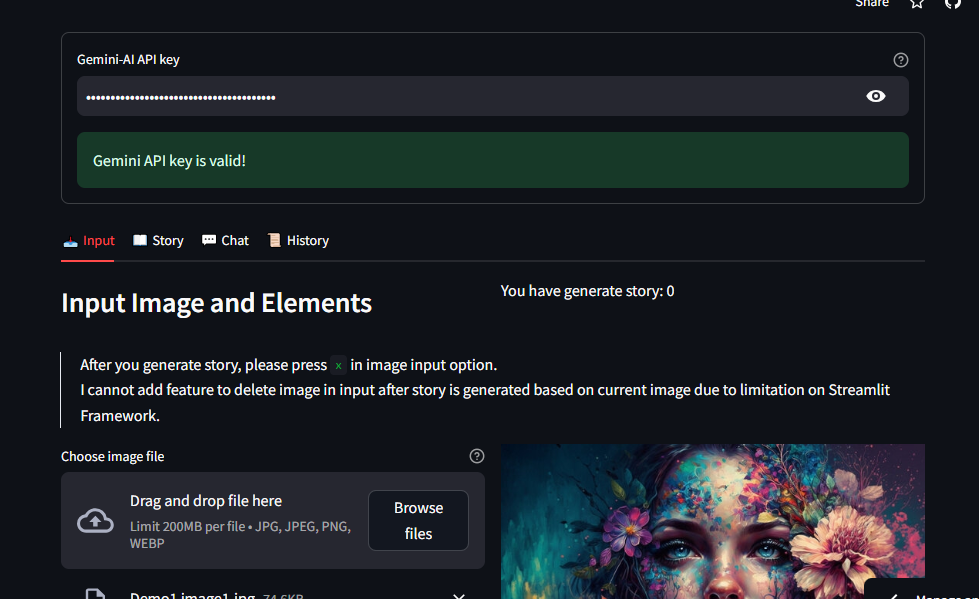
Task: Show the hidden Gemini API key
Action: (x=875, y=96)
